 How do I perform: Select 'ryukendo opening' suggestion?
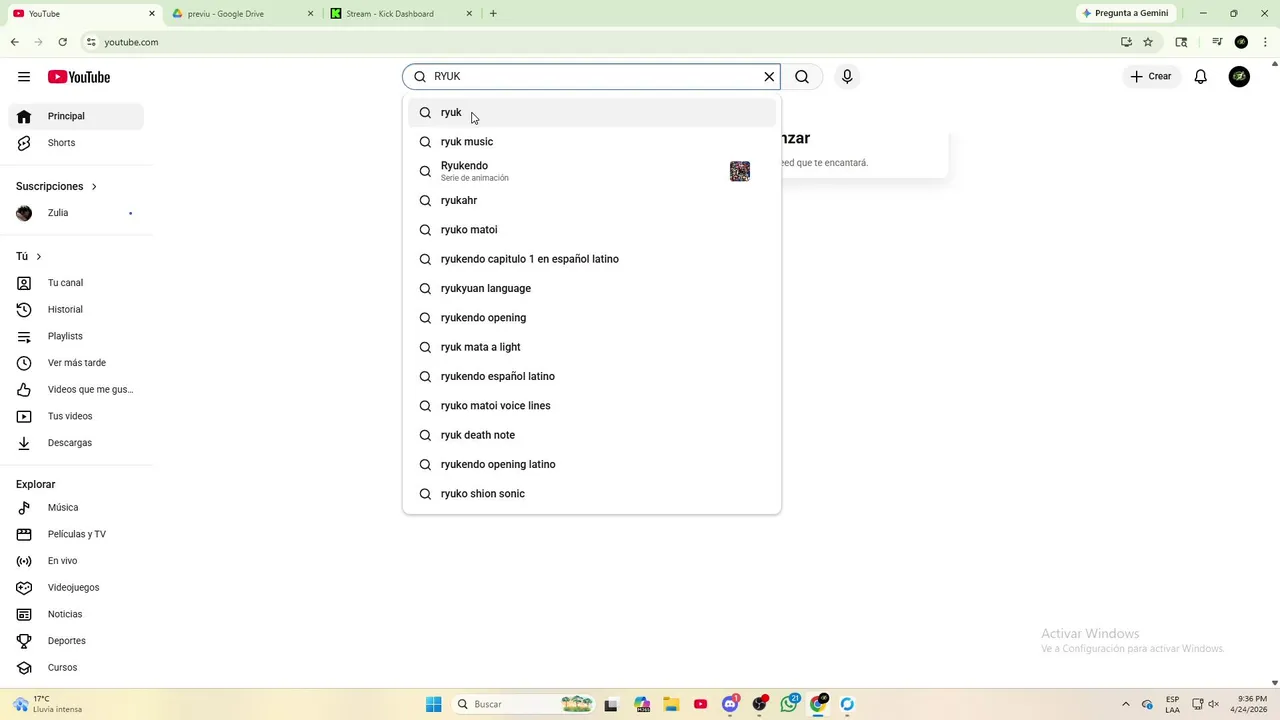click(x=592, y=318)
